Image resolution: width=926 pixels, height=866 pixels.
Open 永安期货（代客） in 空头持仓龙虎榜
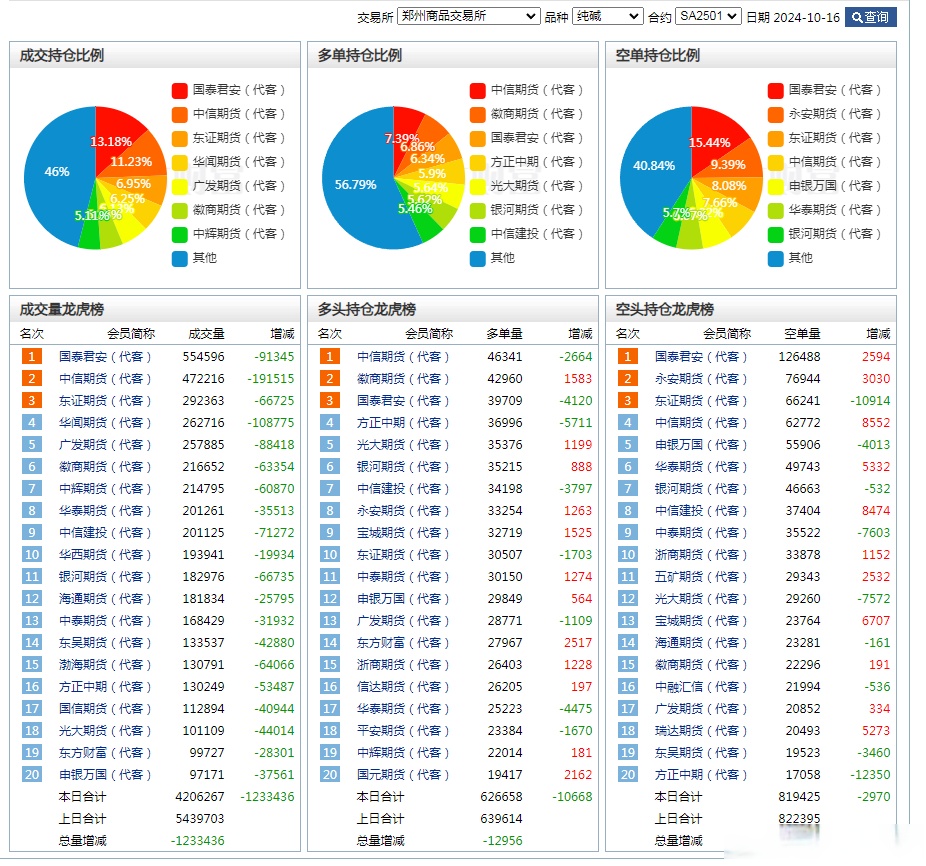pos(701,379)
